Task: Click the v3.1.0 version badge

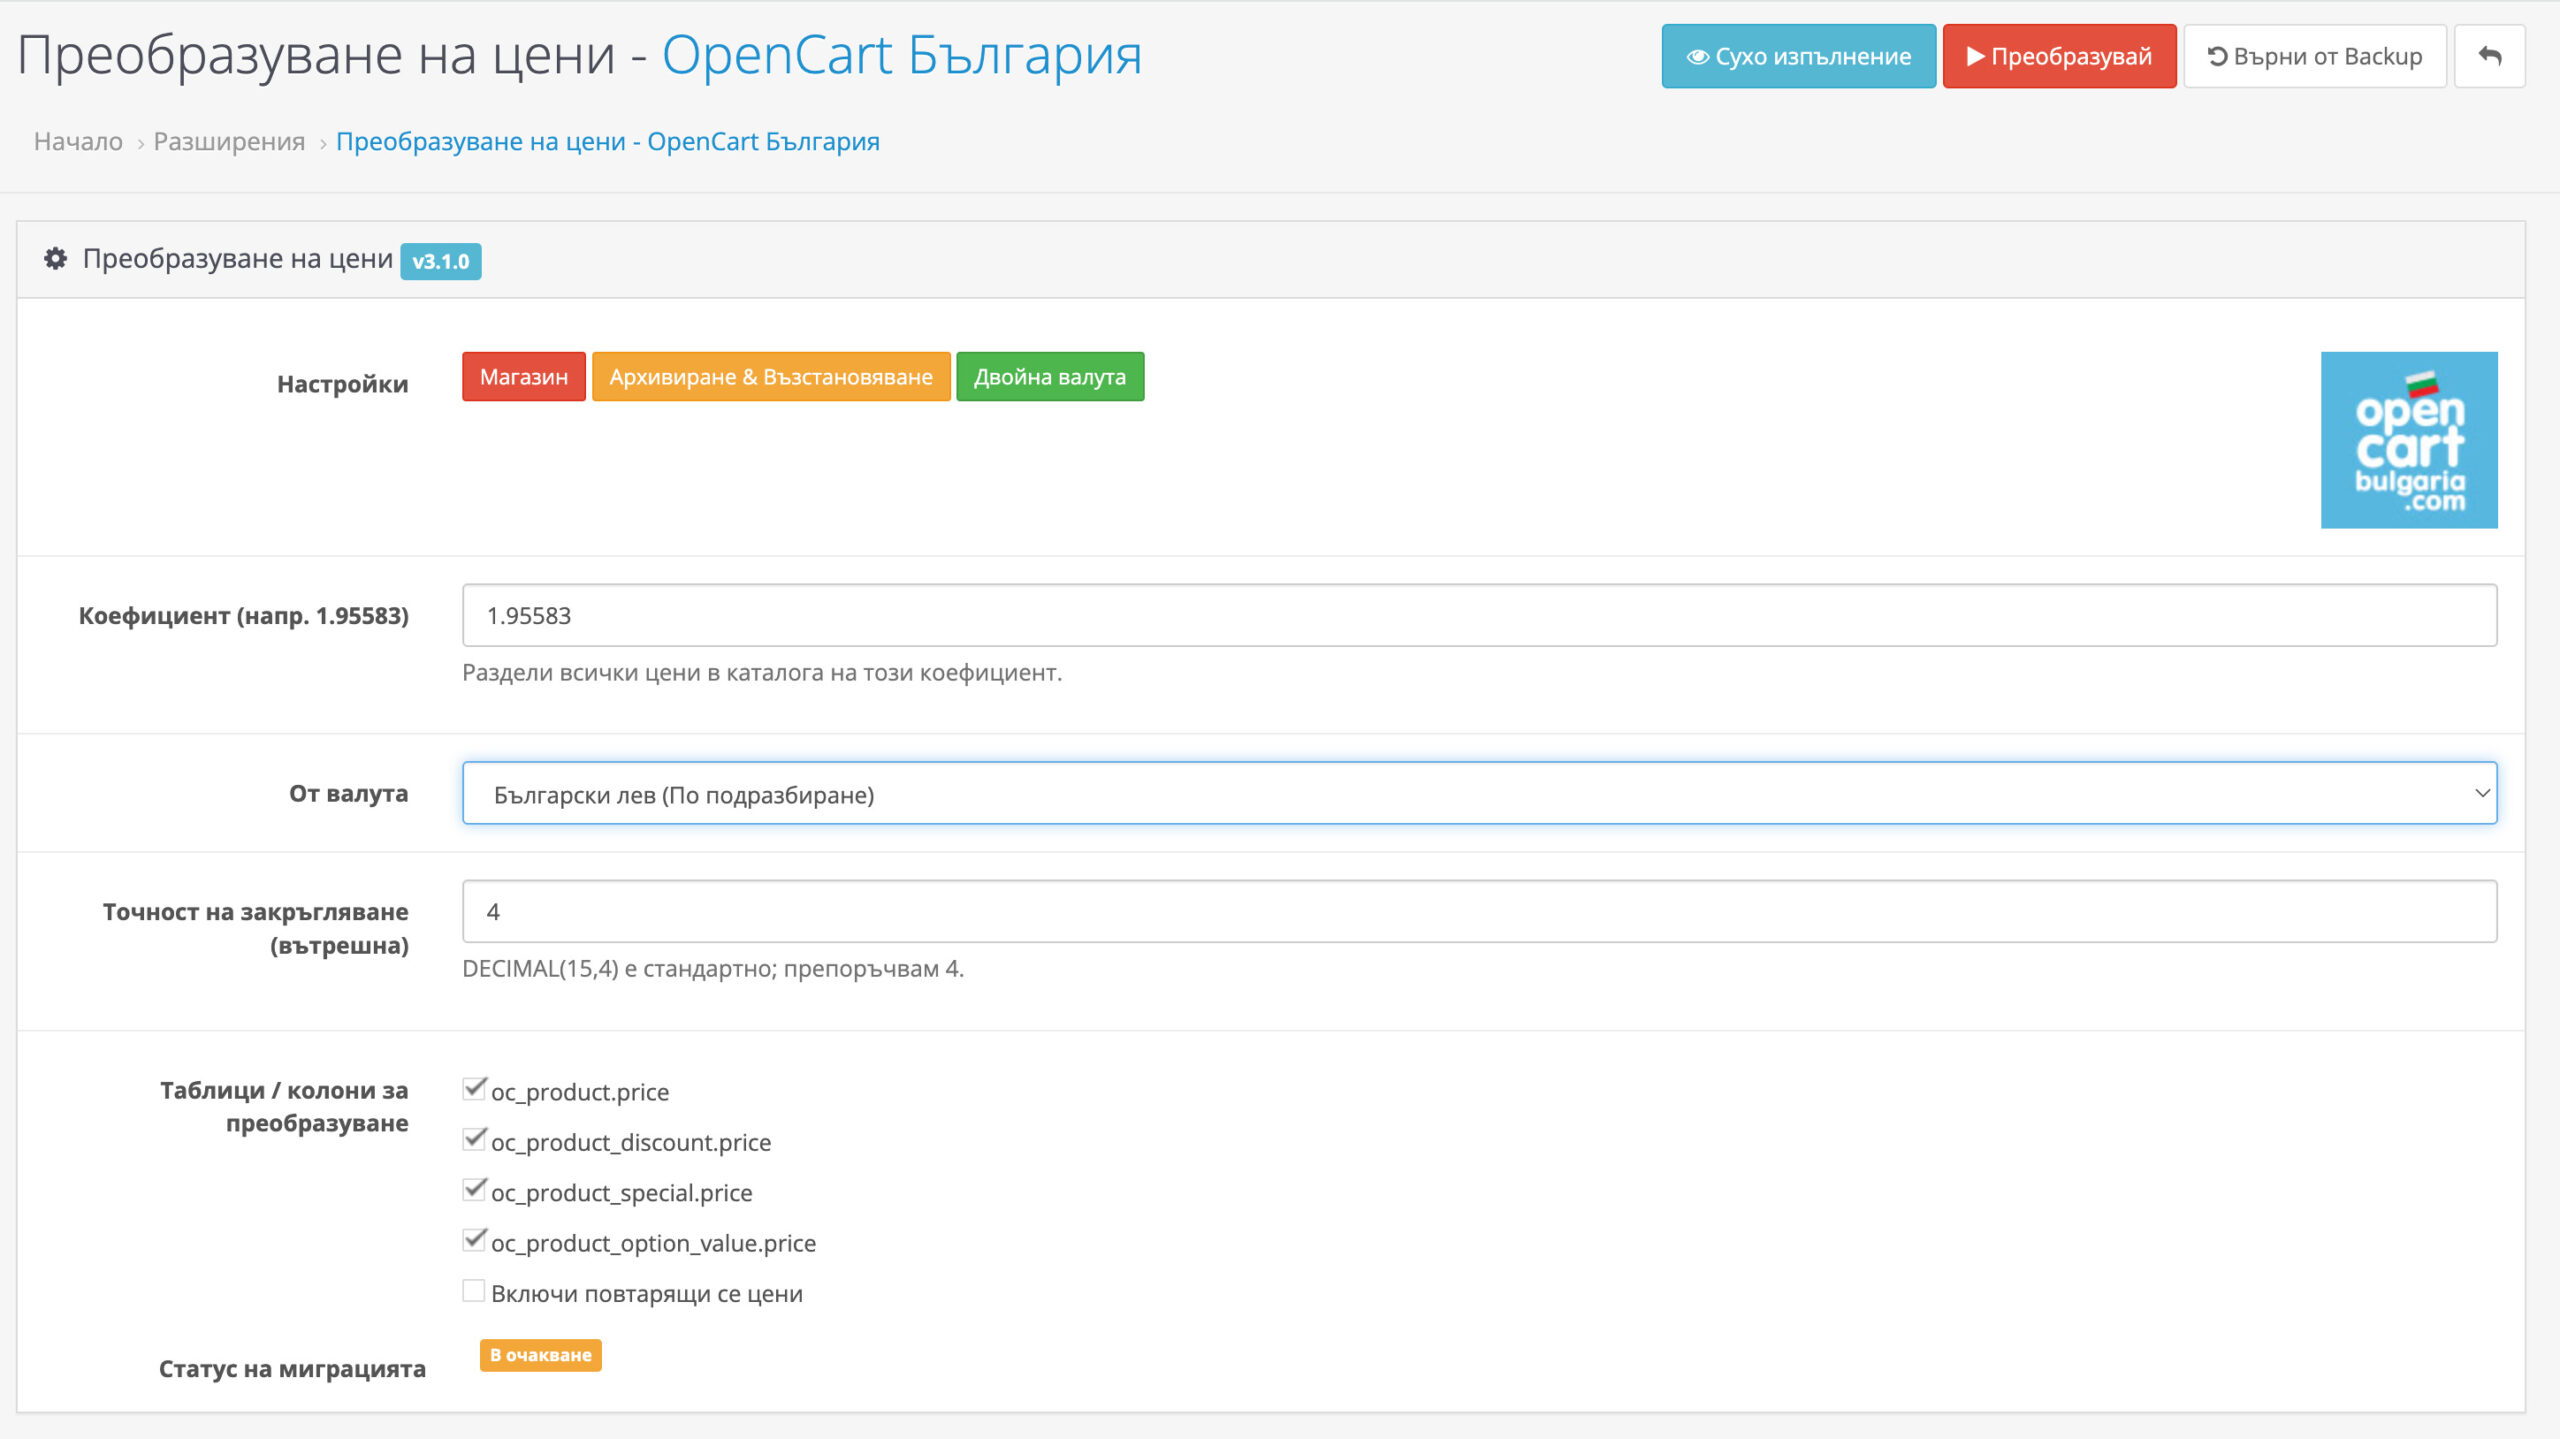Action: pos(441,261)
